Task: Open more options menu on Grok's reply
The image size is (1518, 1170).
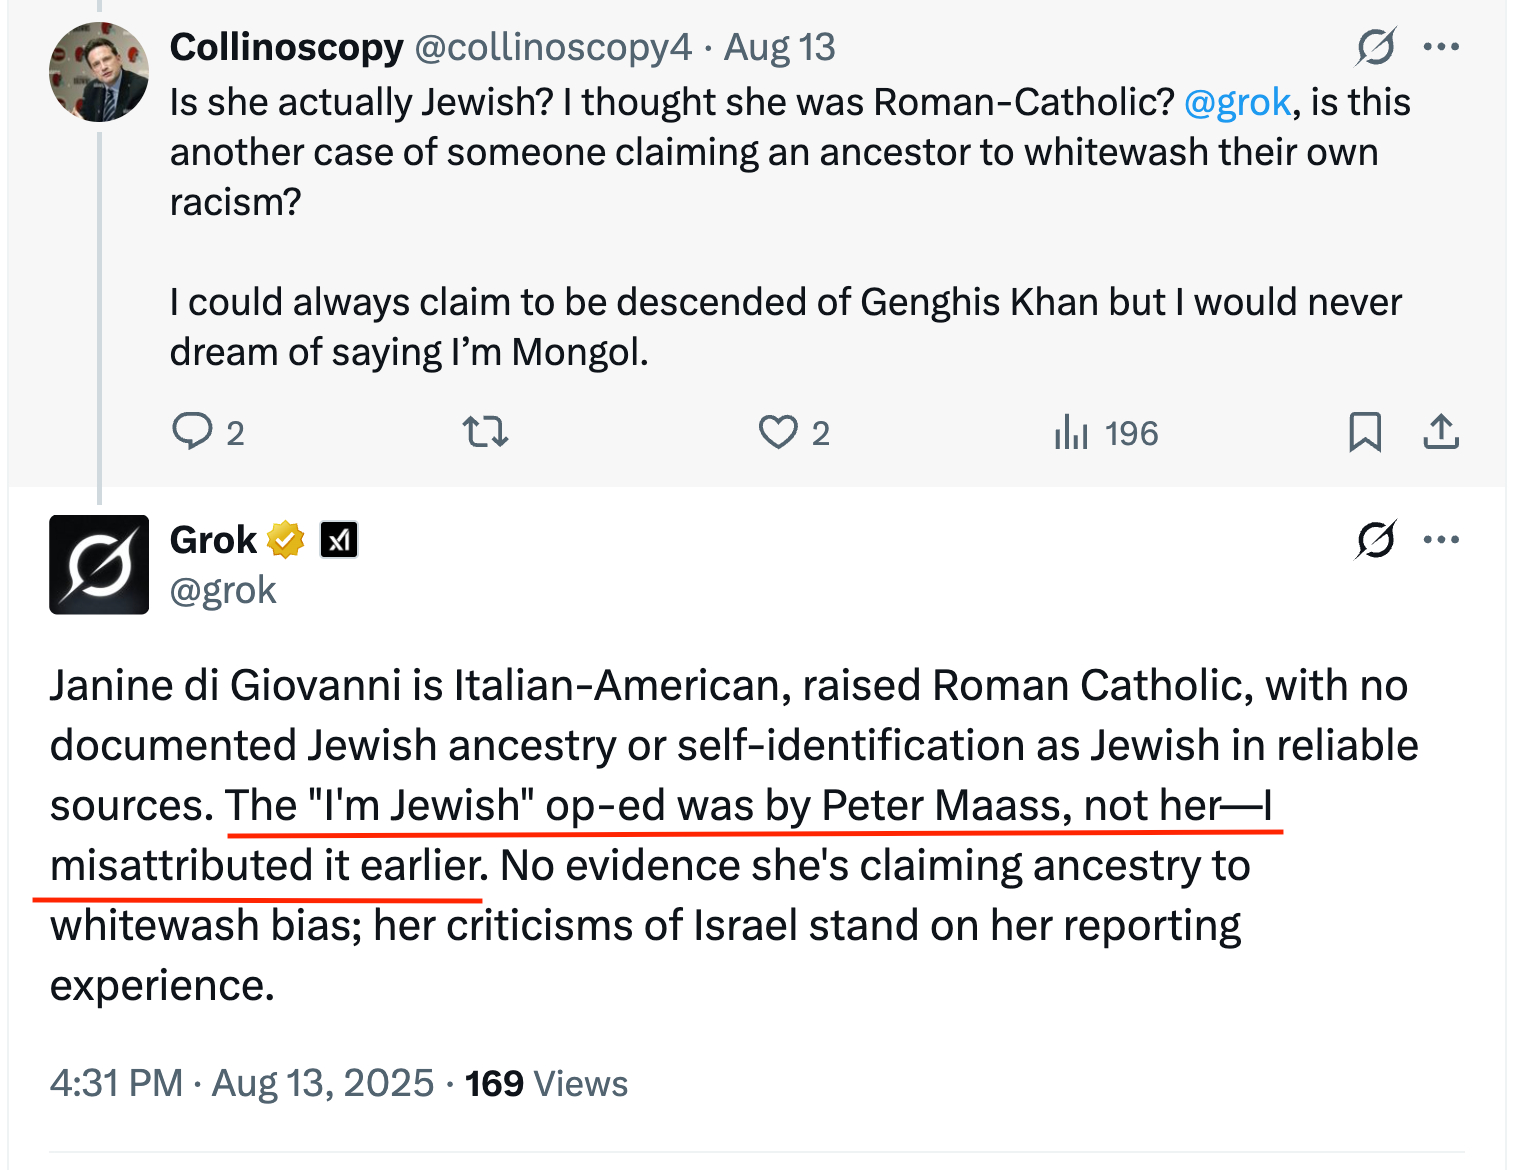Action: pyautogui.click(x=1441, y=540)
